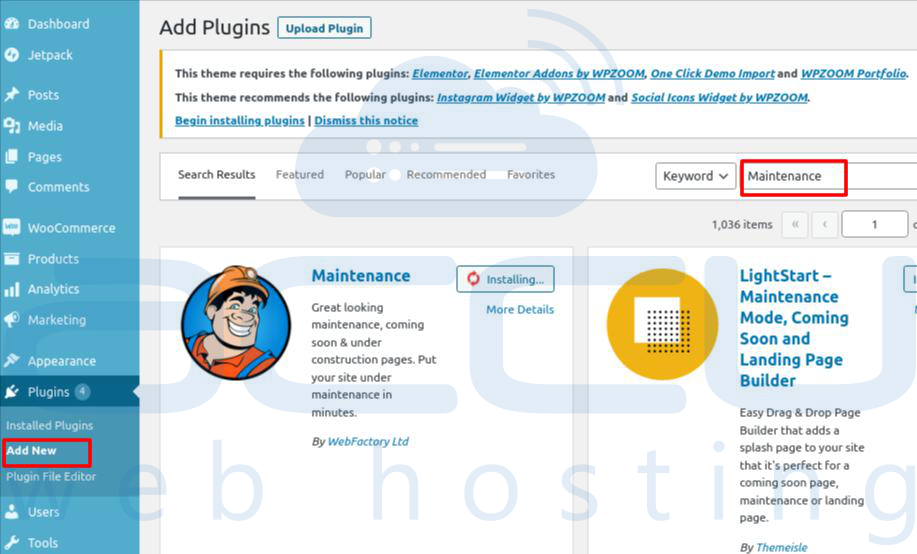This screenshot has height=554, width=917.
Task: Select Add New under Plugins
Action: (x=31, y=450)
